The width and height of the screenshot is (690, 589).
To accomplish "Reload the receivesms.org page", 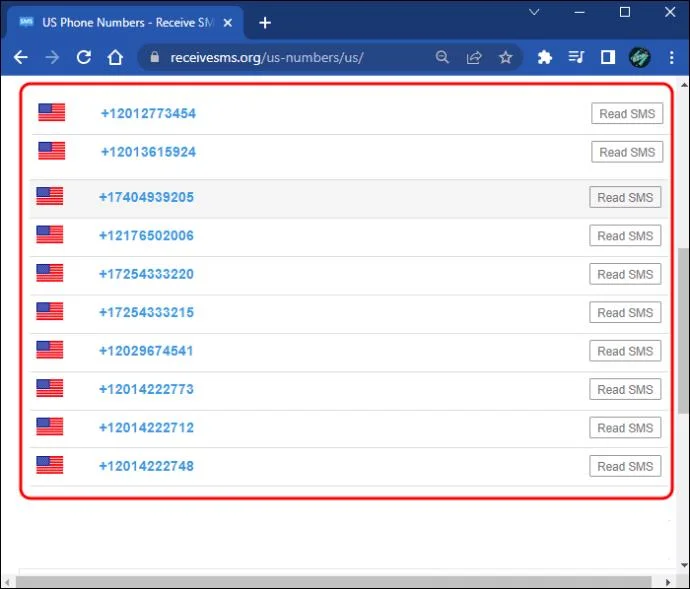I will point(84,57).
